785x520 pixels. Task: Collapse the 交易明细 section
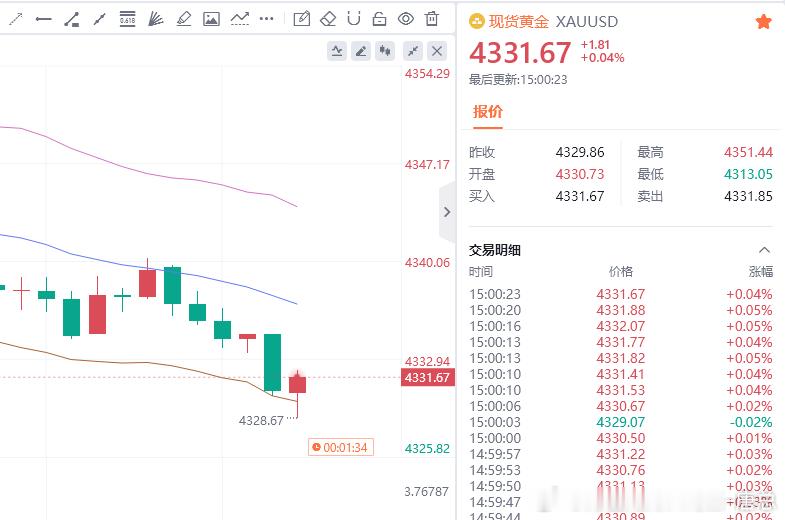click(764, 250)
